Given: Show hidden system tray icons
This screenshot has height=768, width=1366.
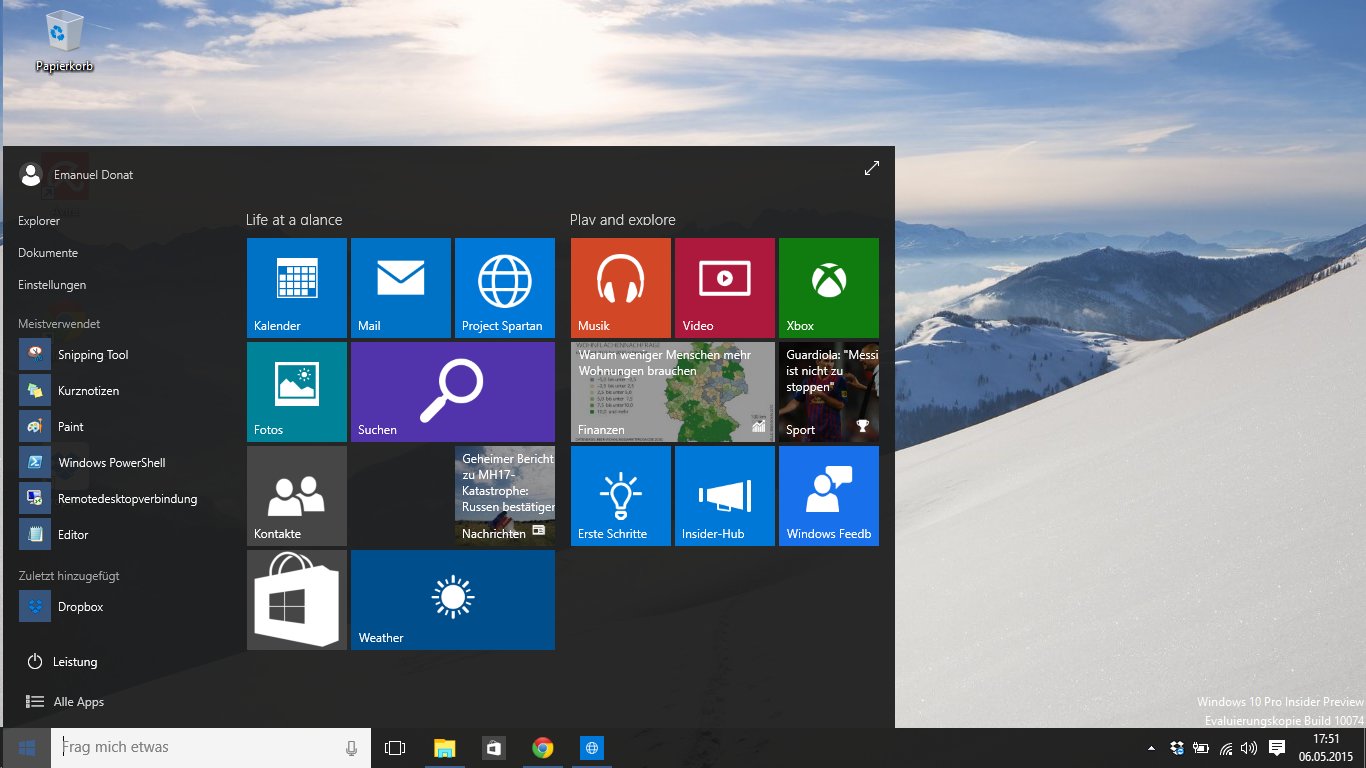Looking at the screenshot, I should pos(1151,748).
